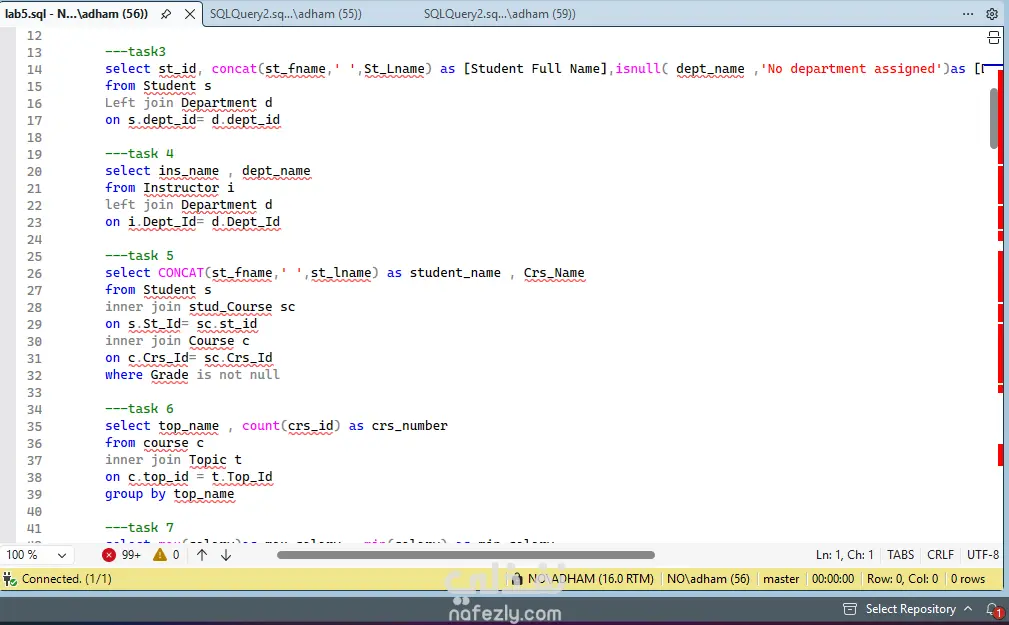Click 'on c.Crs_Id= sc.Crs_Id' line
The height and width of the screenshot is (625, 1009).
189,358
